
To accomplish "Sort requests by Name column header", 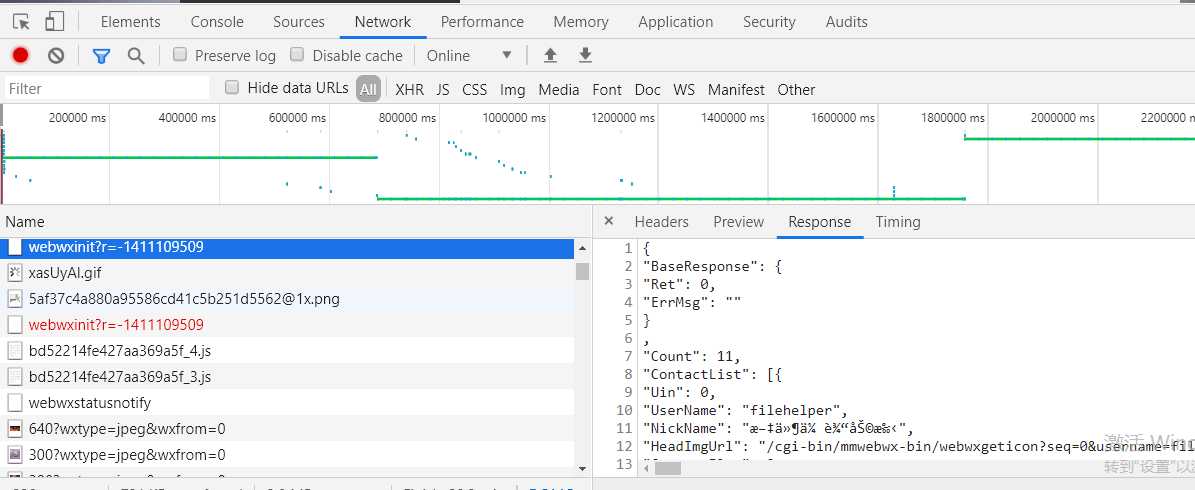I will point(296,222).
